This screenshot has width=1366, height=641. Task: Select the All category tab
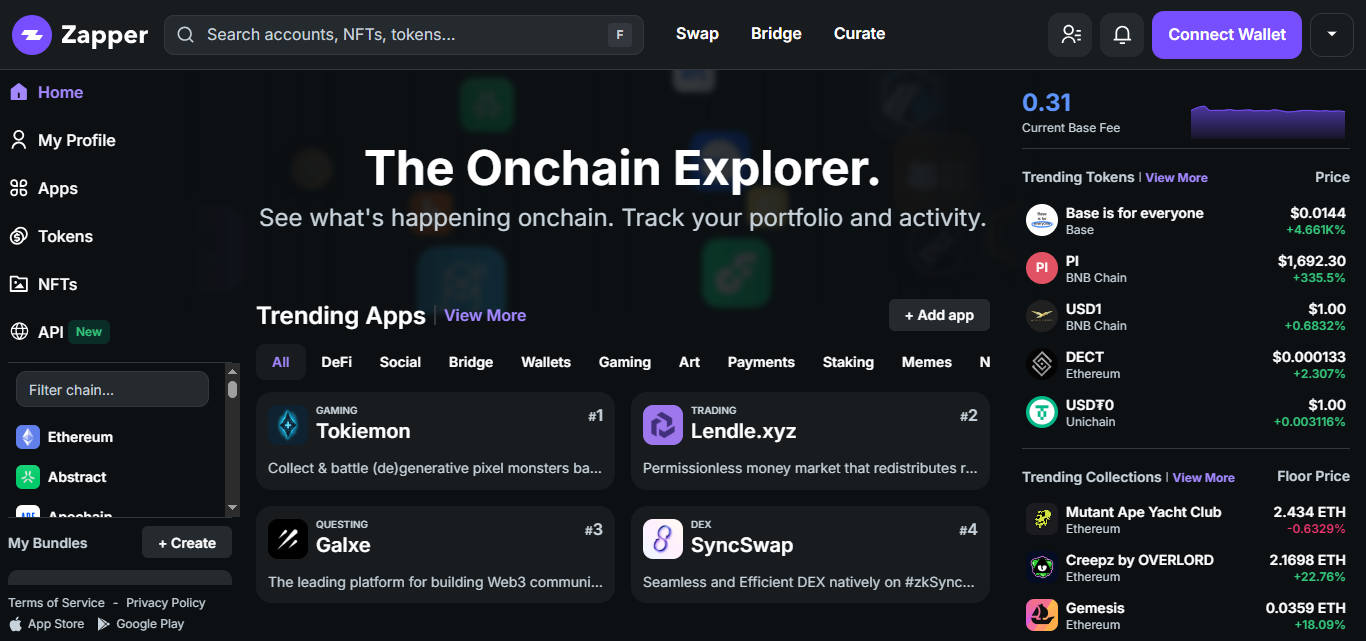pos(281,362)
